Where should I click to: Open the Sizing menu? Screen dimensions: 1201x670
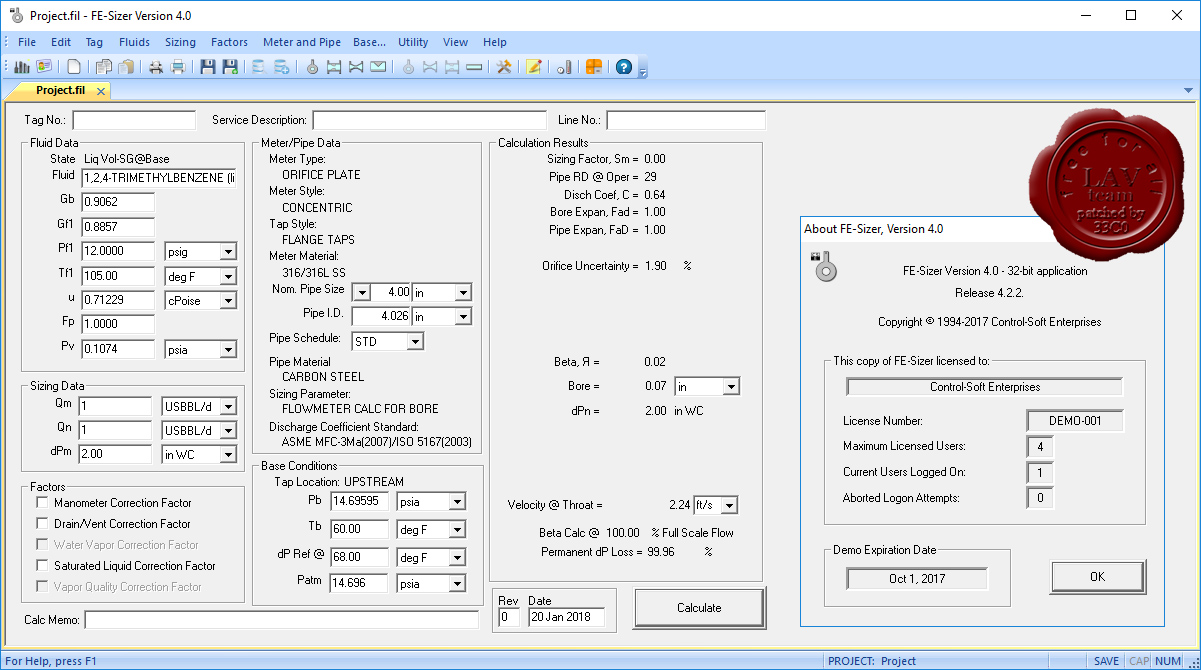[x=180, y=42]
